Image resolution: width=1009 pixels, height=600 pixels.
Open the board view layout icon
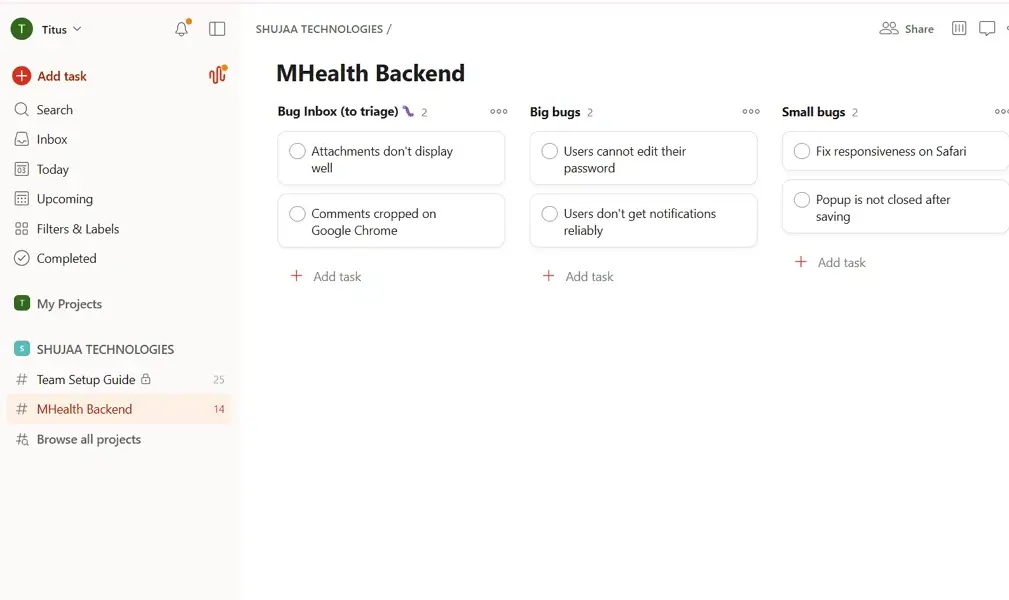coord(958,28)
